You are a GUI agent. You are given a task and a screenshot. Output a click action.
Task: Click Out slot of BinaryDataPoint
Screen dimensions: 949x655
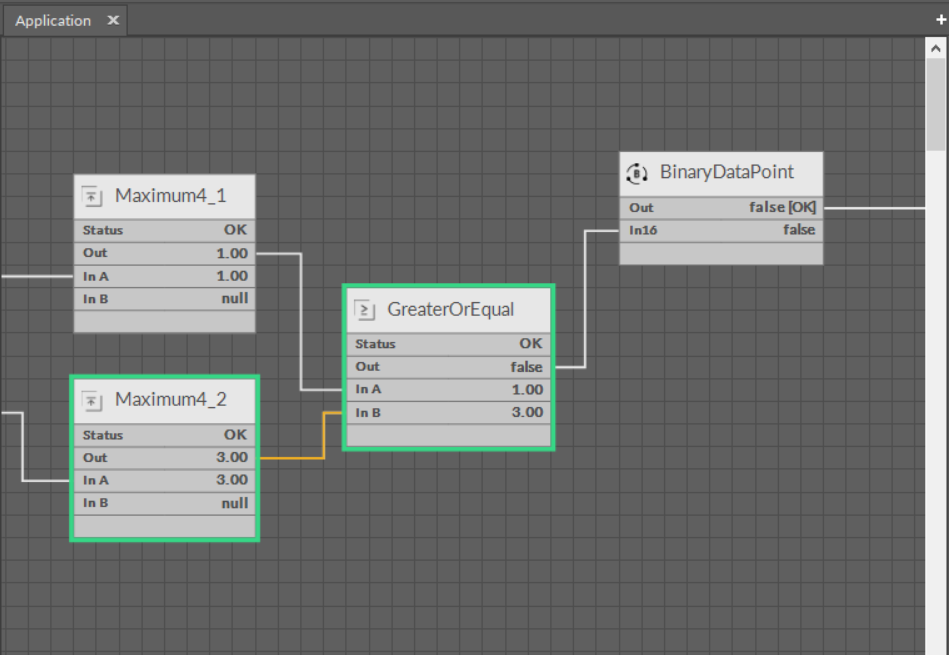coord(721,208)
